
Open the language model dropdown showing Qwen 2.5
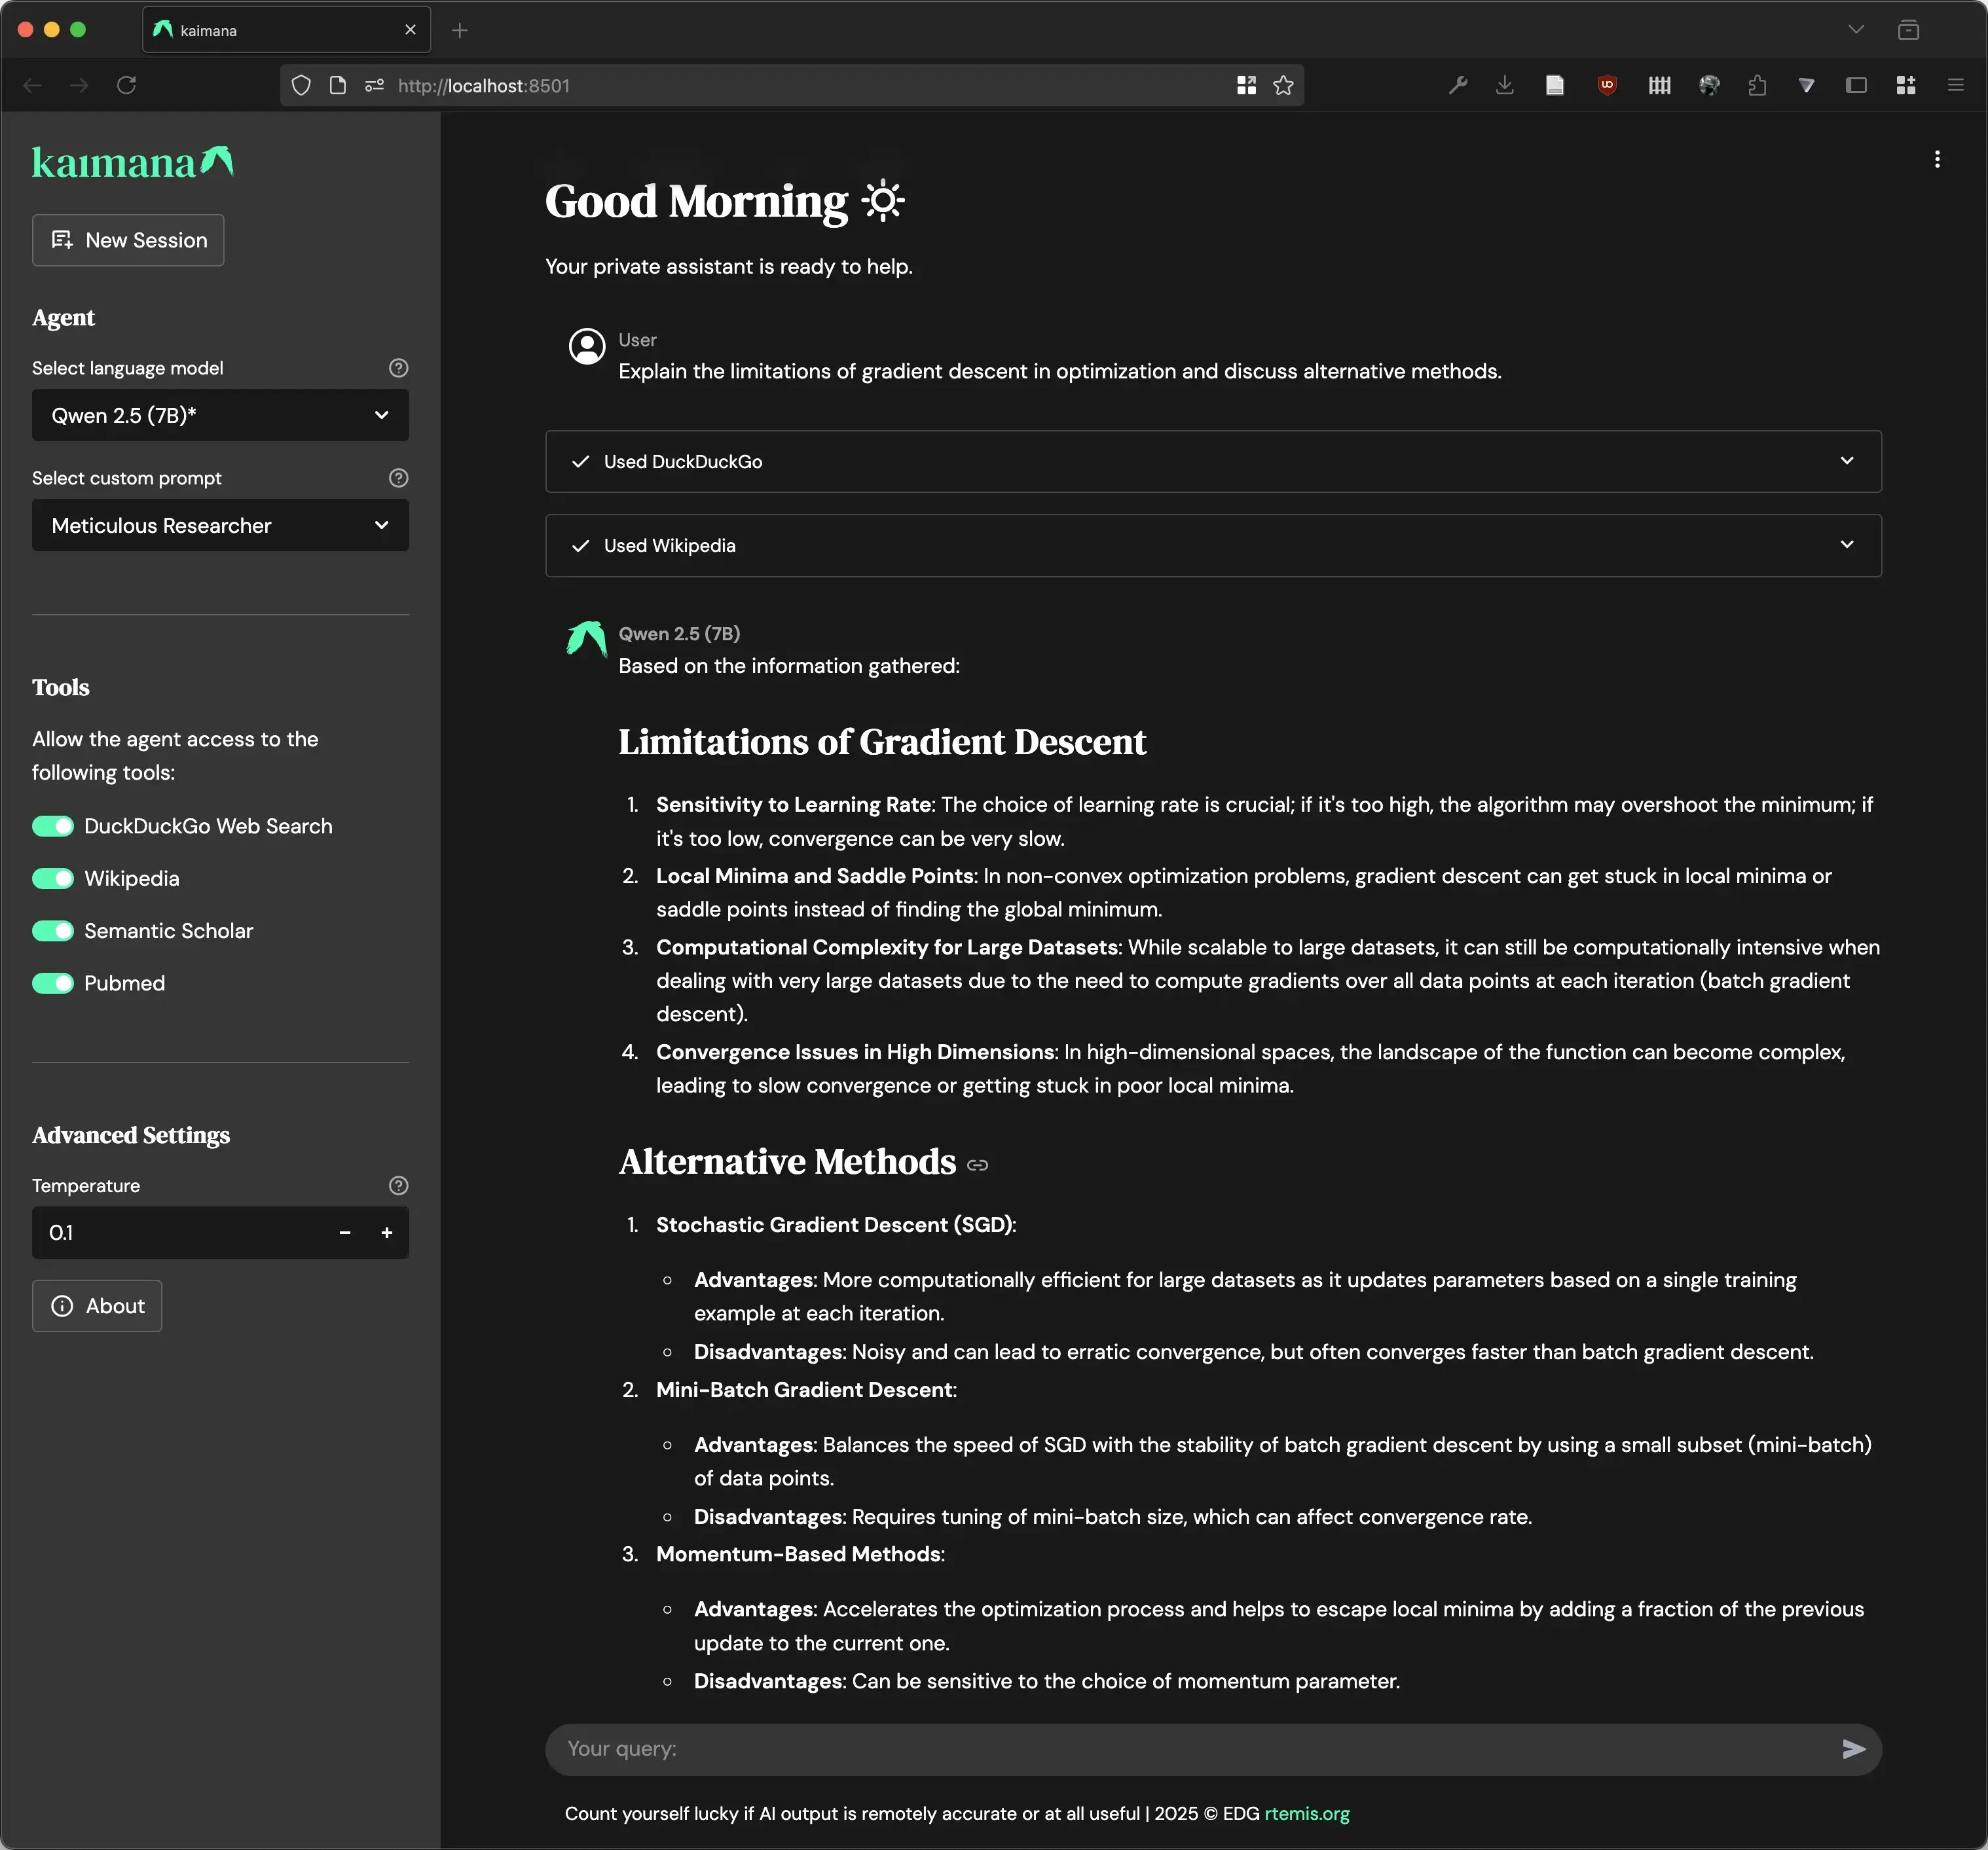(x=220, y=415)
